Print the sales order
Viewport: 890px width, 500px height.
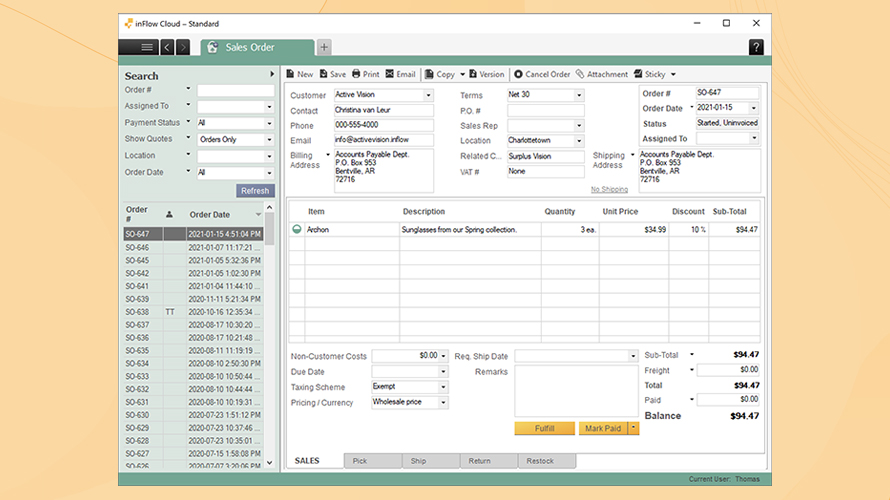coord(365,74)
